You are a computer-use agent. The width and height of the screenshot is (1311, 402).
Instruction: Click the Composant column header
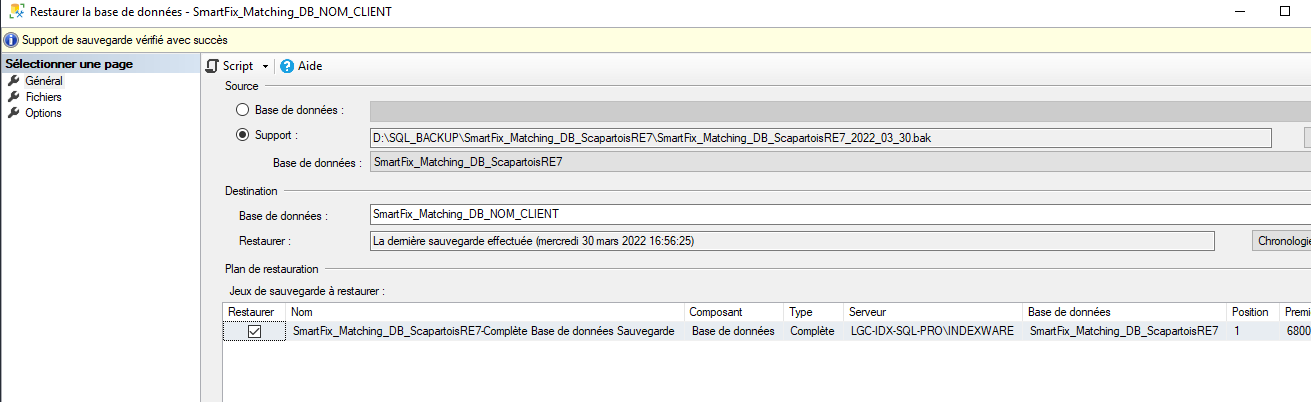(x=736, y=312)
